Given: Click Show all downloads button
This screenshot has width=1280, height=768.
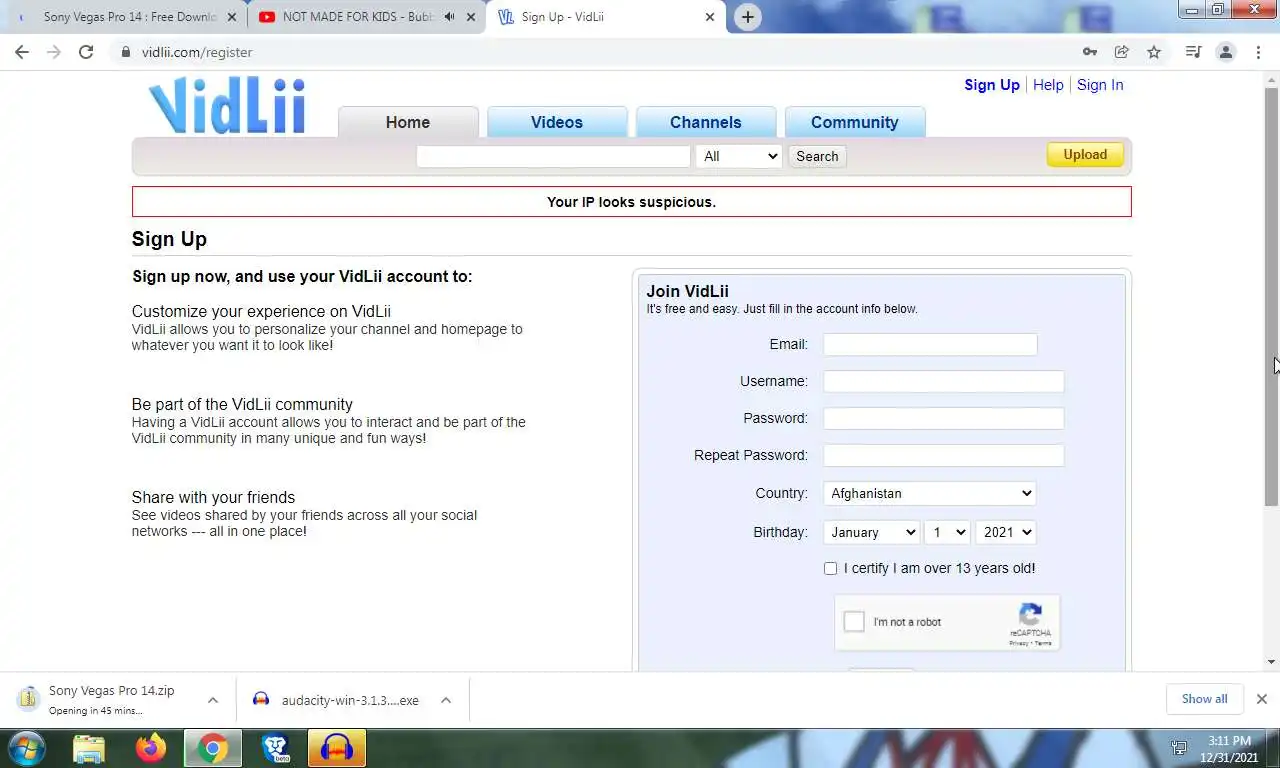Looking at the screenshot, I should pyautogui.click(x=1204, y=699).
